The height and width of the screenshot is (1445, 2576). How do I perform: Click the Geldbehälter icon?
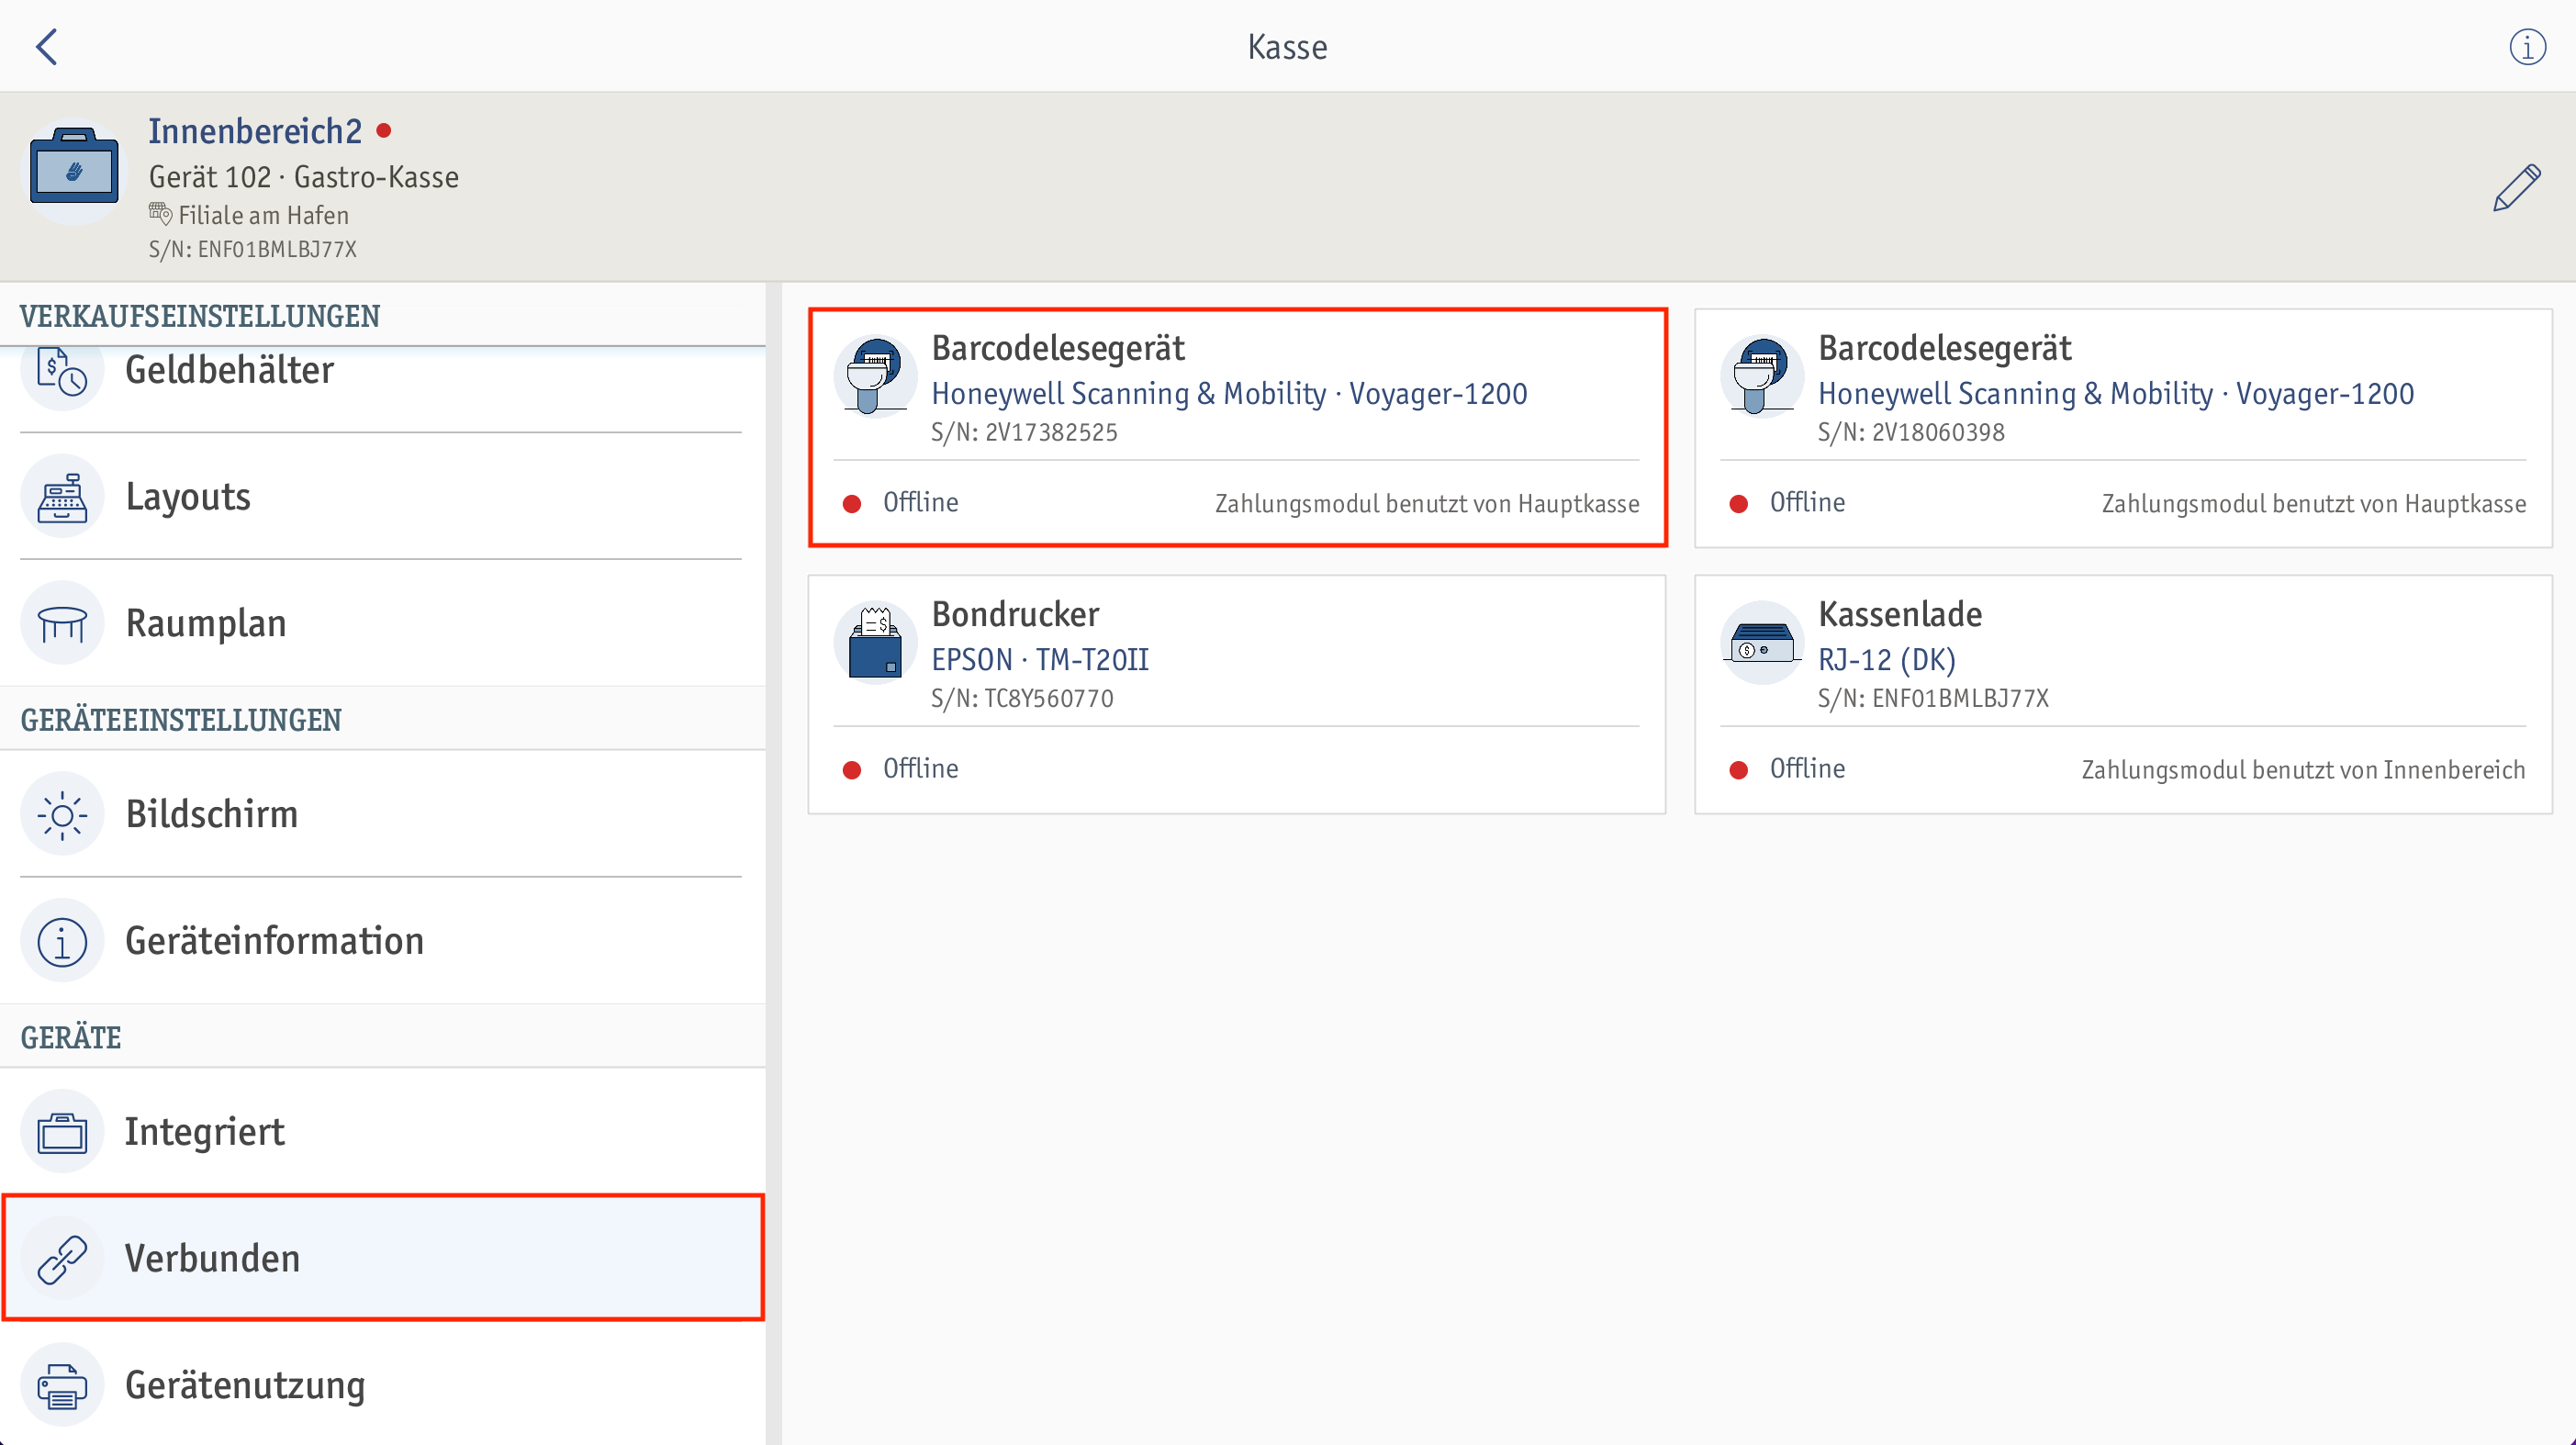tap(62, 371)
